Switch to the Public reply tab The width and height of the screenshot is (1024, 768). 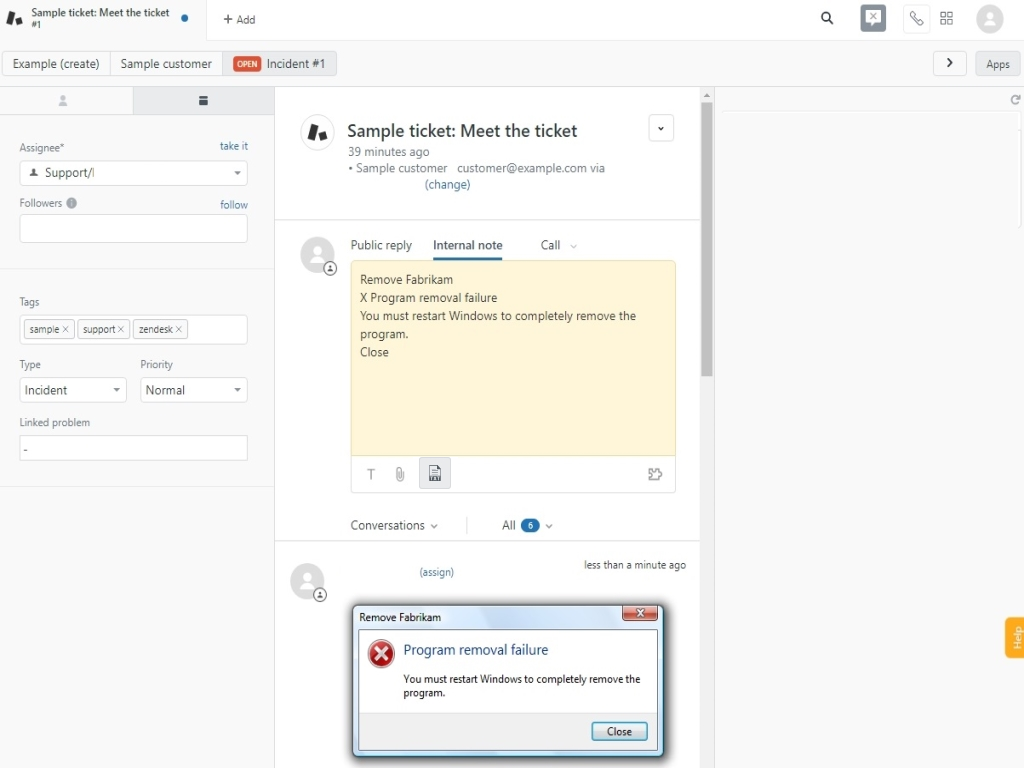tap(381, 245)
